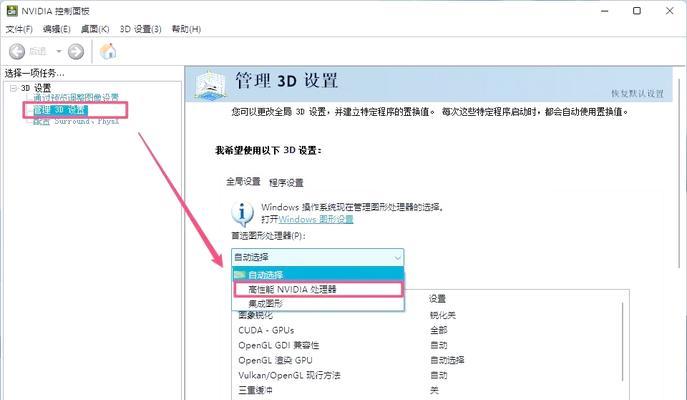Image resolution: width=687 pixels, height=400 pixels.
Task: Choose 集成图形 in the dropdown list
Action: (318, 303)
